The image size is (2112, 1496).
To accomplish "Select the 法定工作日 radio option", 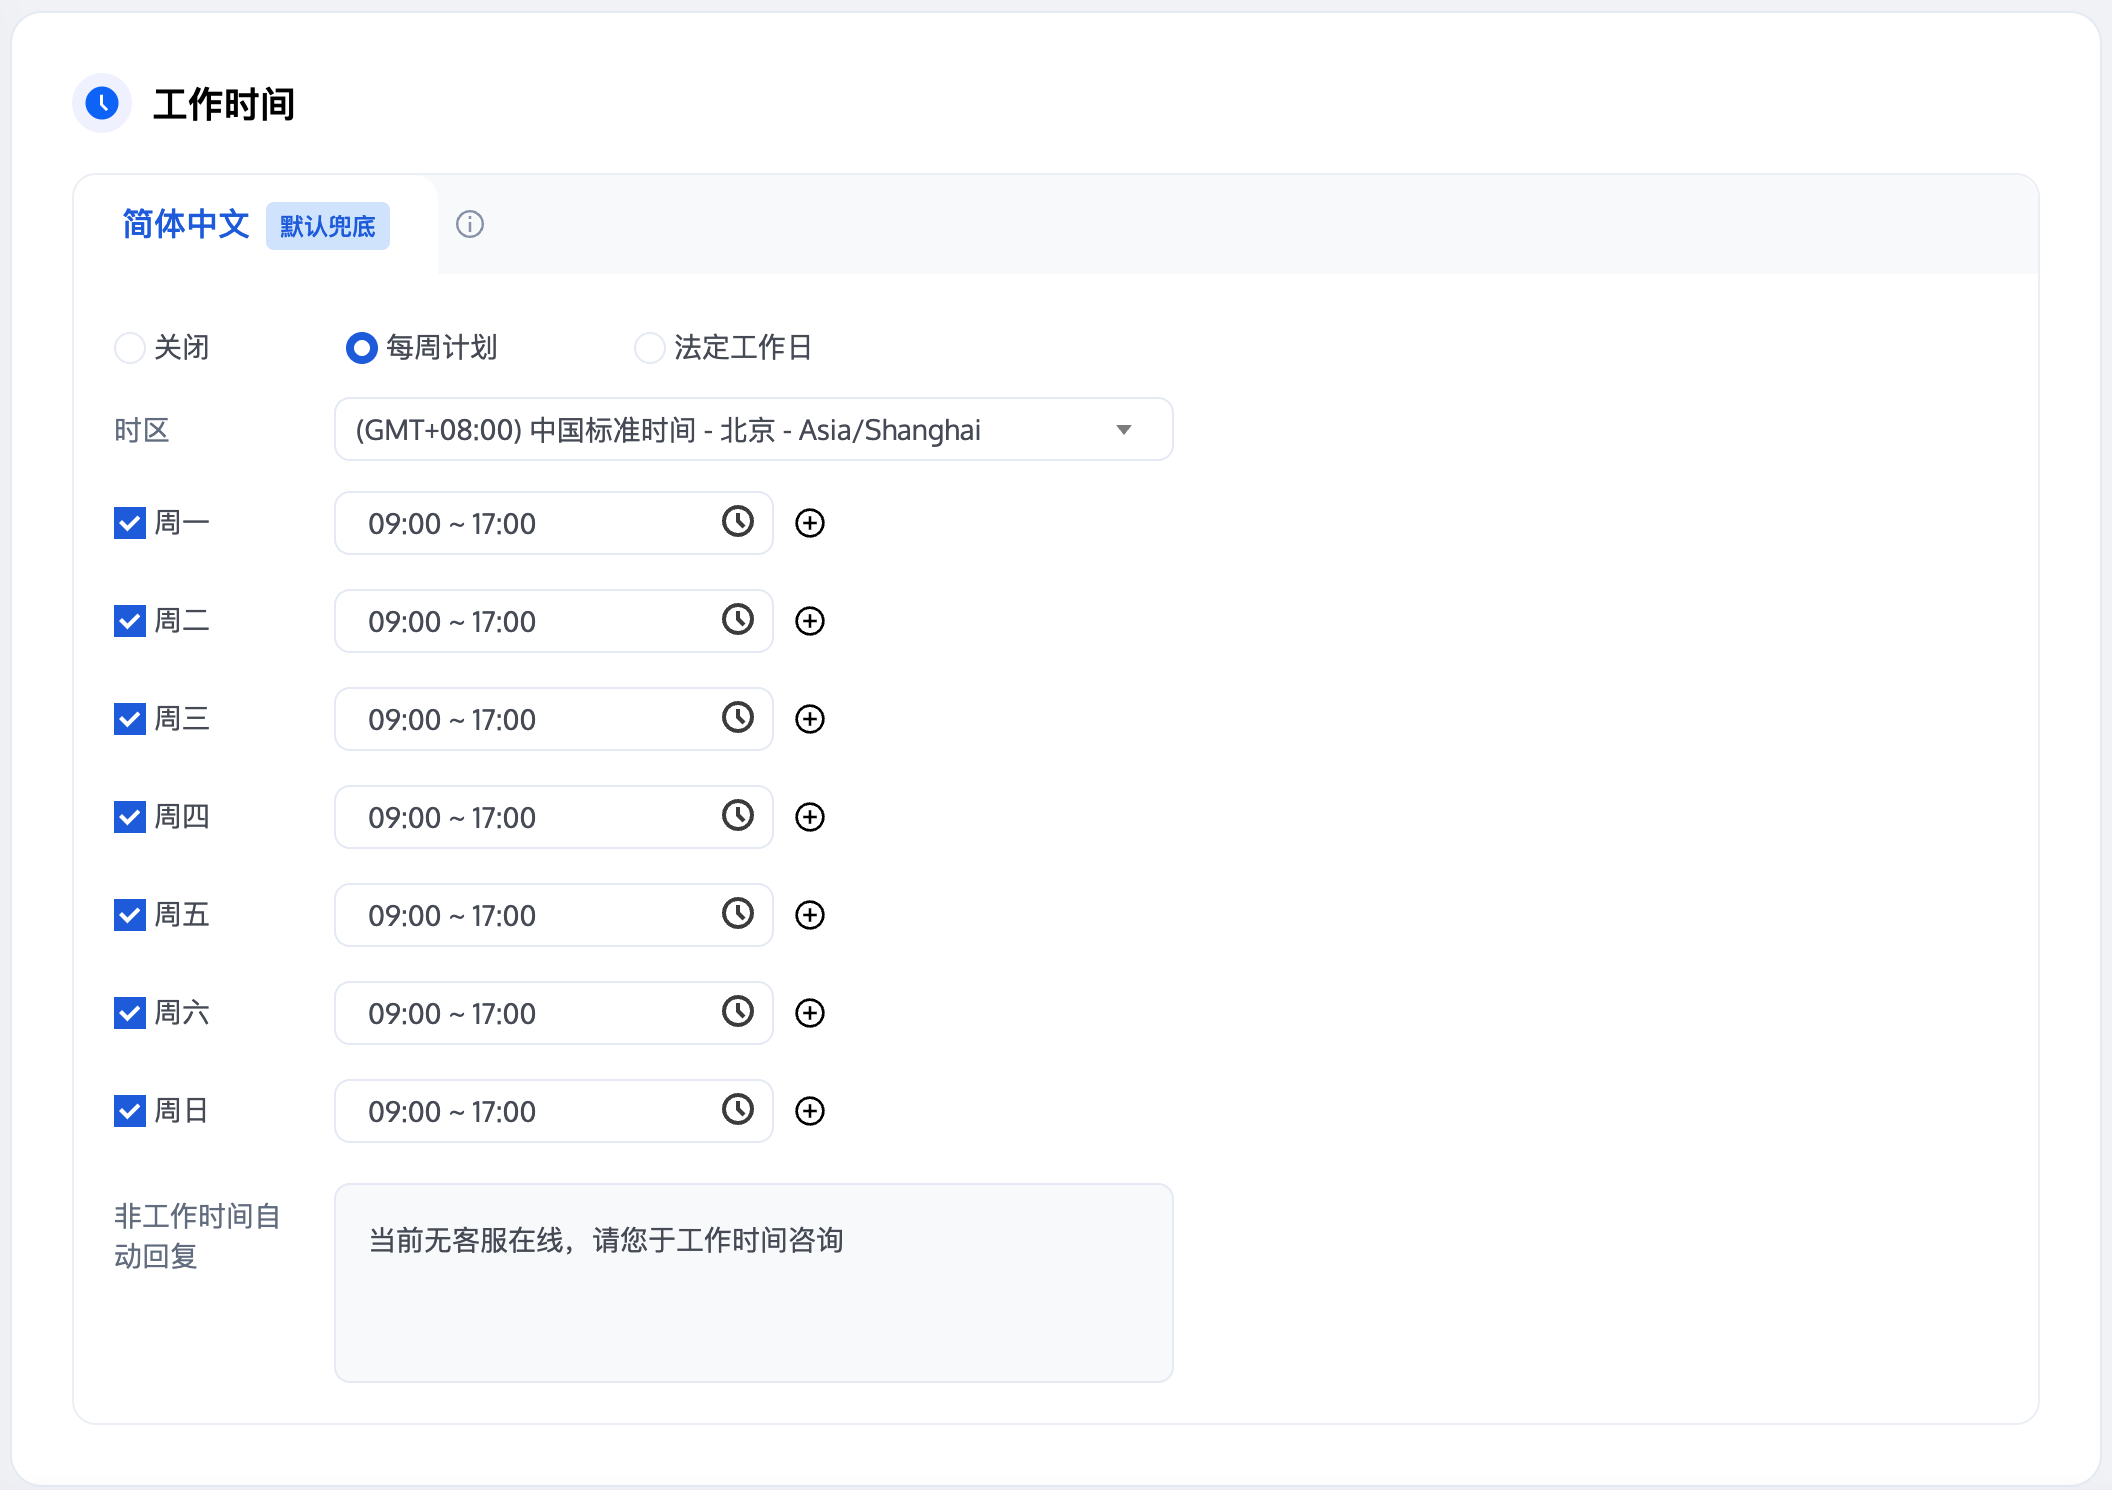I will click(x=650, y=348).
